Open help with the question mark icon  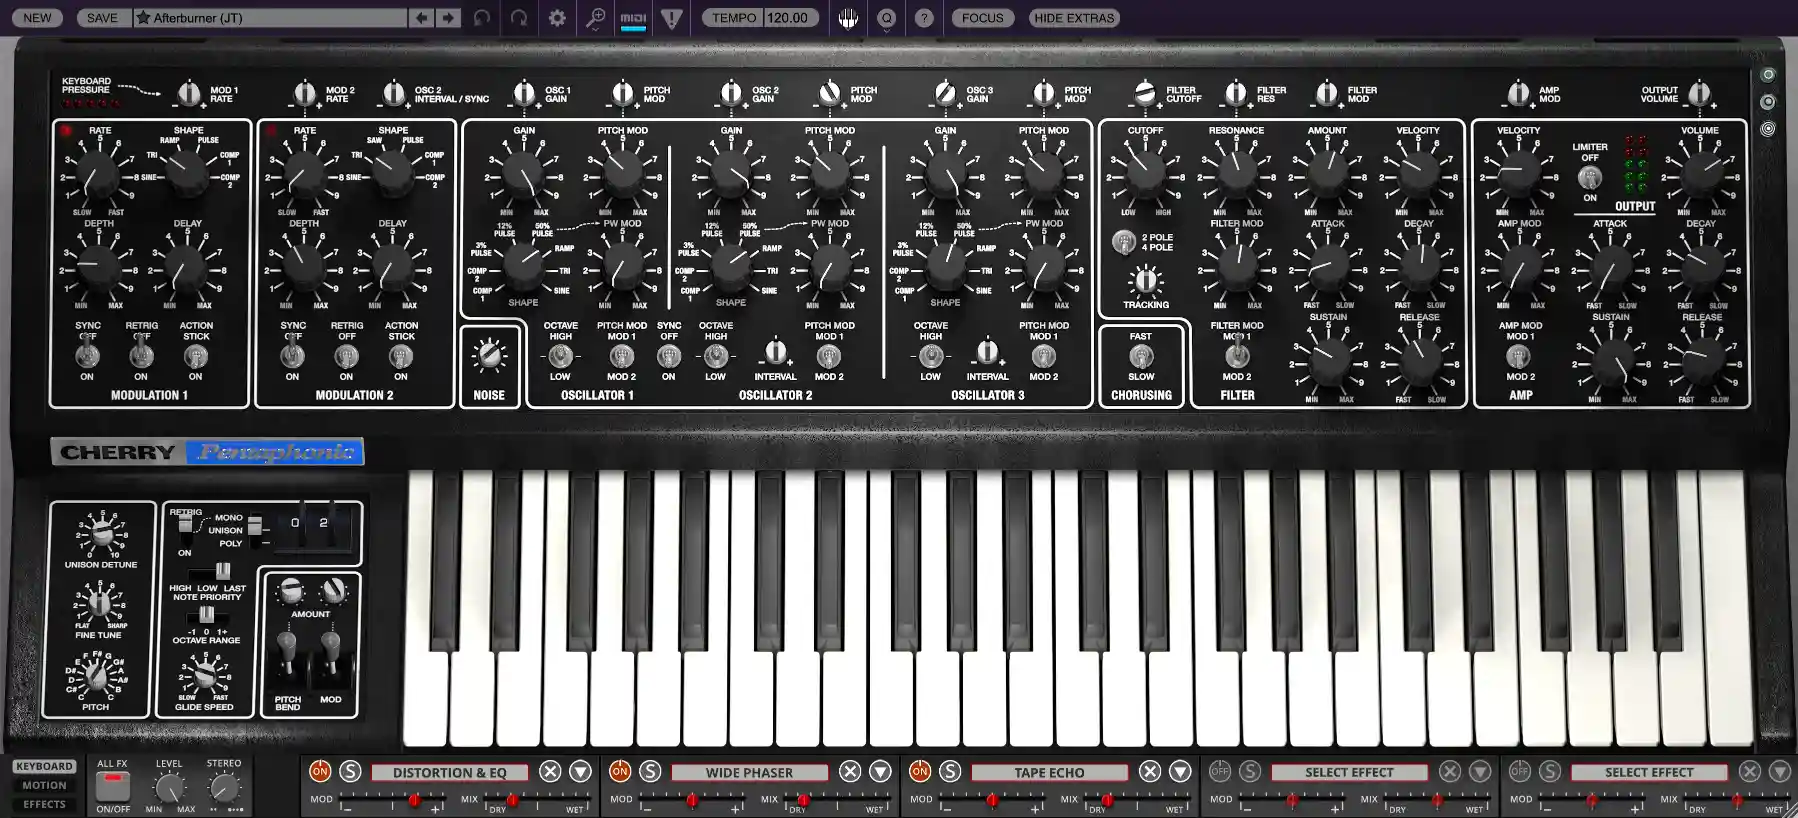pos(924,18)
